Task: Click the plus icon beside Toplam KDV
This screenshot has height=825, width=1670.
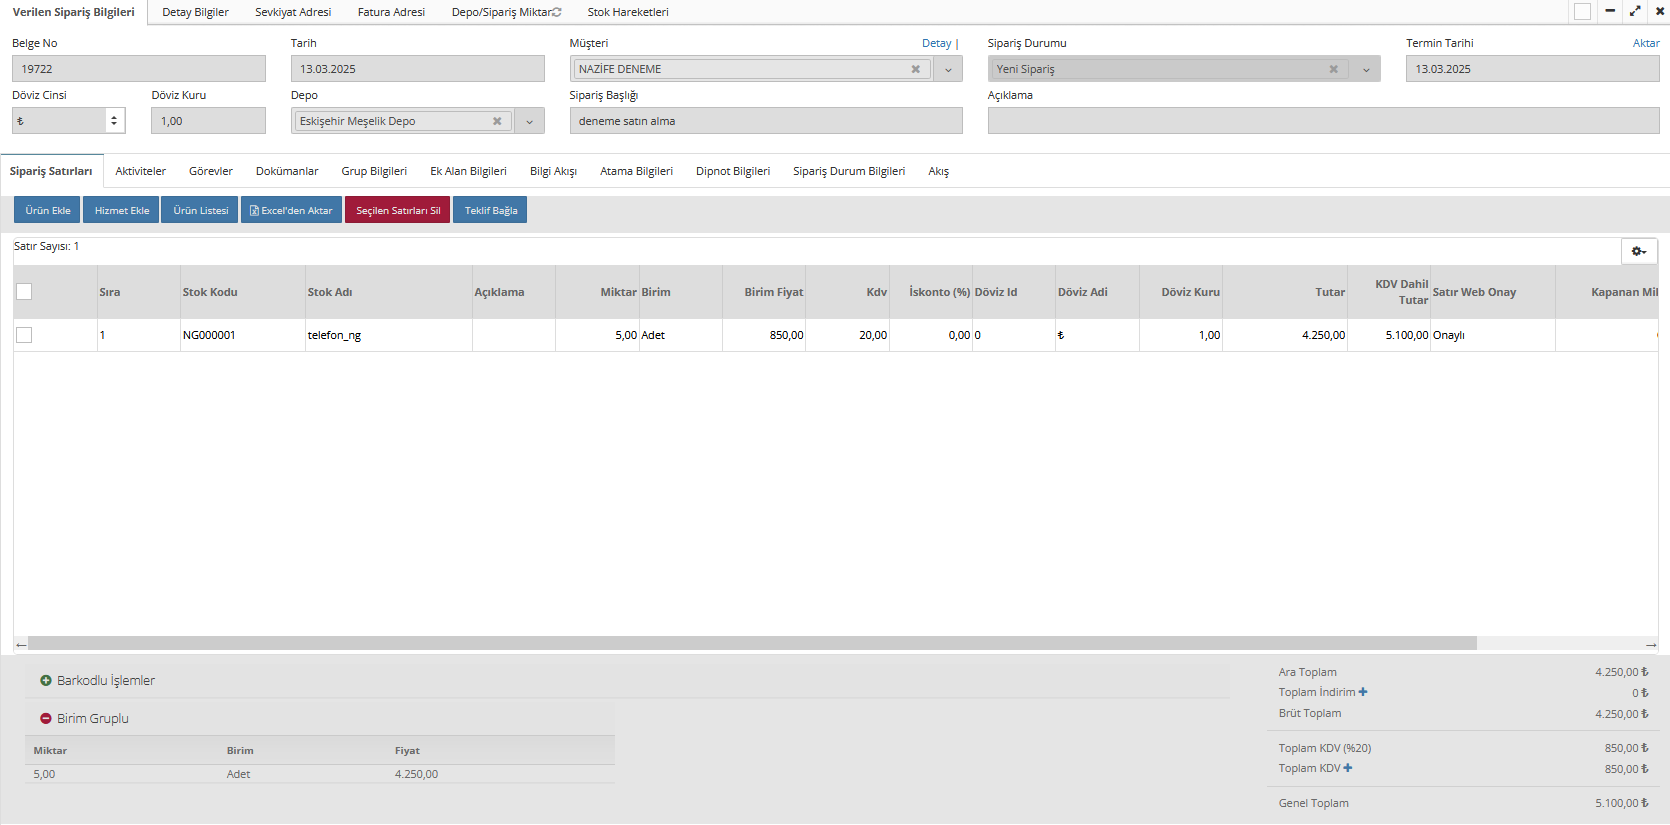Action: tap(1348, 768)
